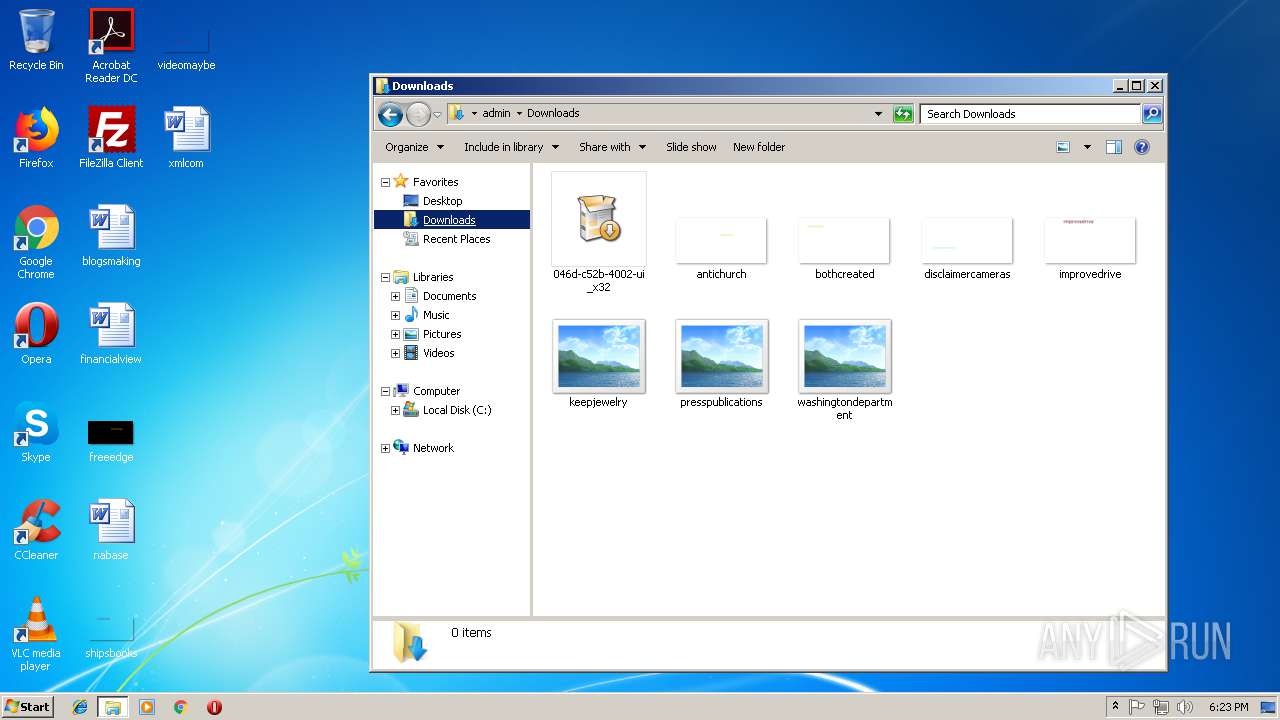
Task: Collapse the Computer tree section
Action: 385,392
